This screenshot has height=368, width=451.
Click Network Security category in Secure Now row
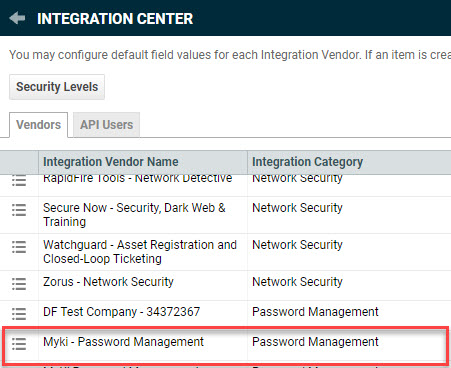pos(297,208)
